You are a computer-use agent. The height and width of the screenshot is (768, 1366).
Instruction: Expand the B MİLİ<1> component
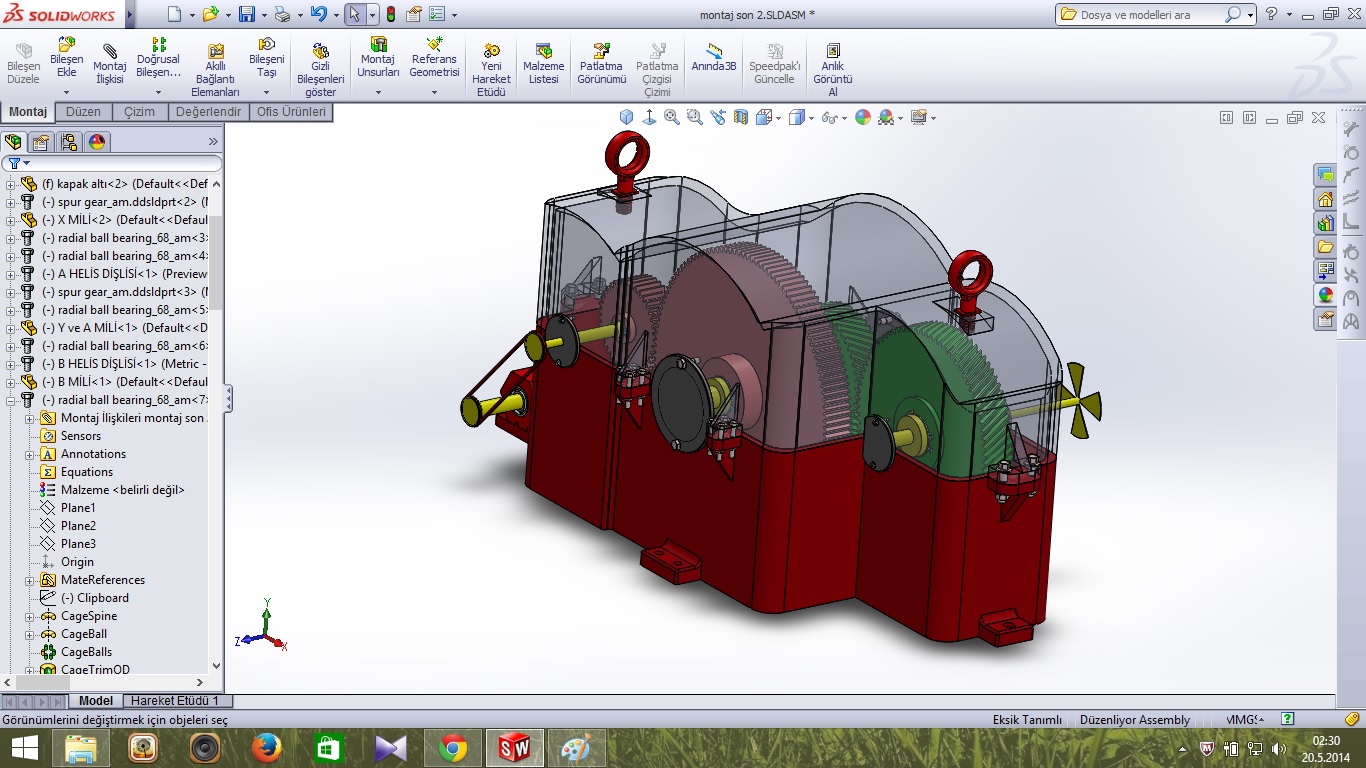pos(11,382)
